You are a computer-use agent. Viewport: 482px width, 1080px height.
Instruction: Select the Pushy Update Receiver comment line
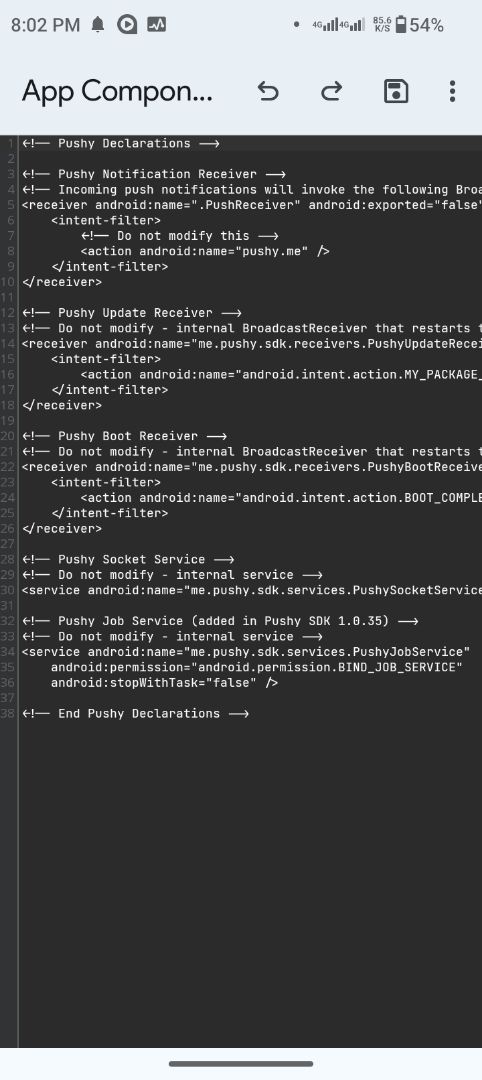(x=132, y=313)
